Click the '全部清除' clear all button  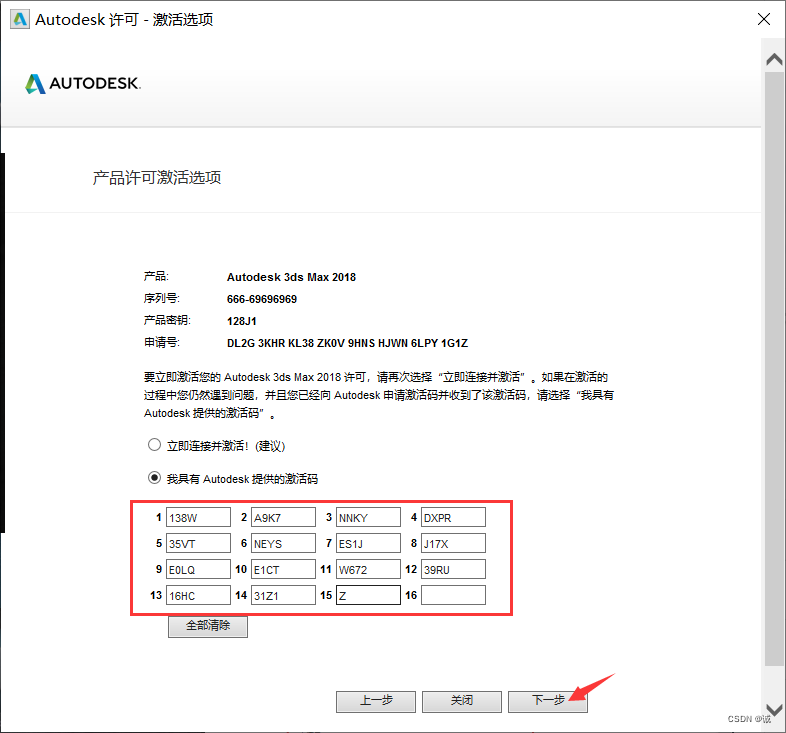click(208, 626)
